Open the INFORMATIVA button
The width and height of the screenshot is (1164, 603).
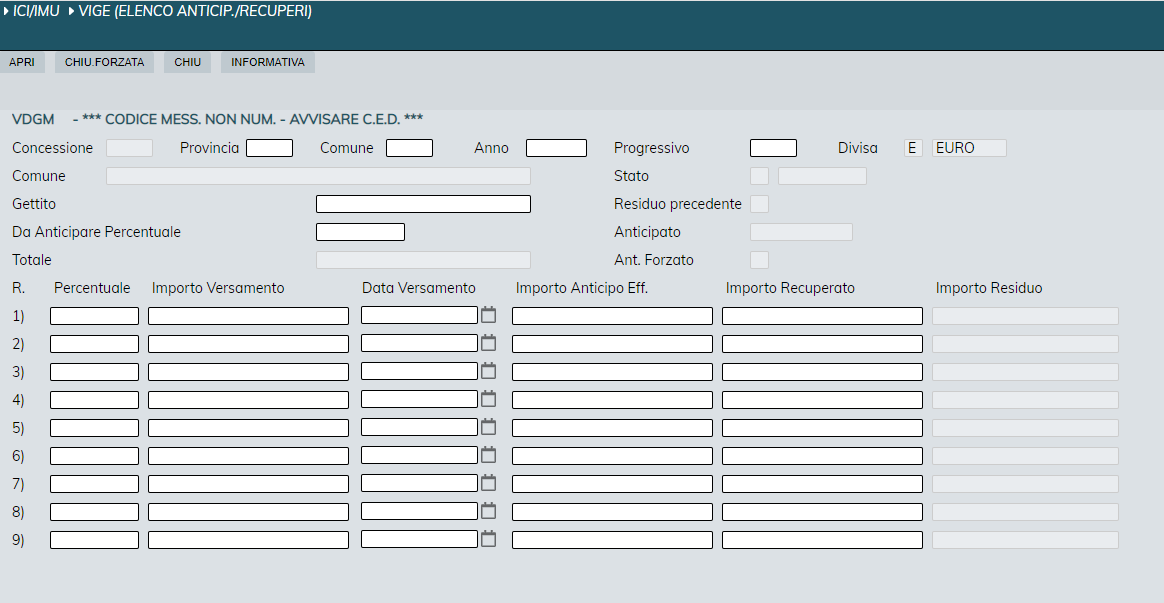tap(267, 62)
